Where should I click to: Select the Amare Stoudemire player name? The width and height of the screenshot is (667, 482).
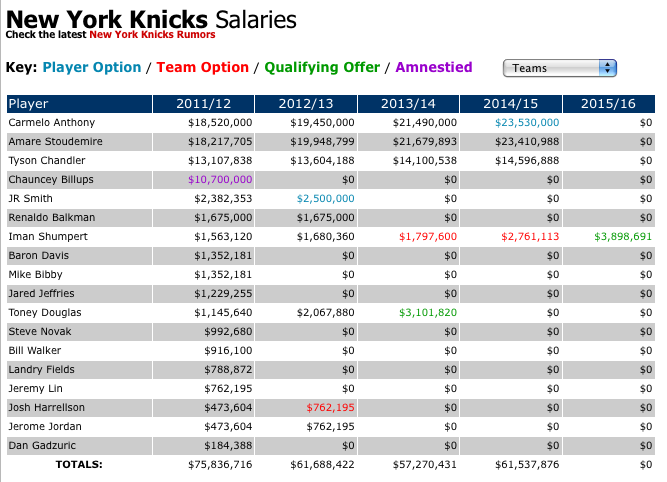point(55,142)
